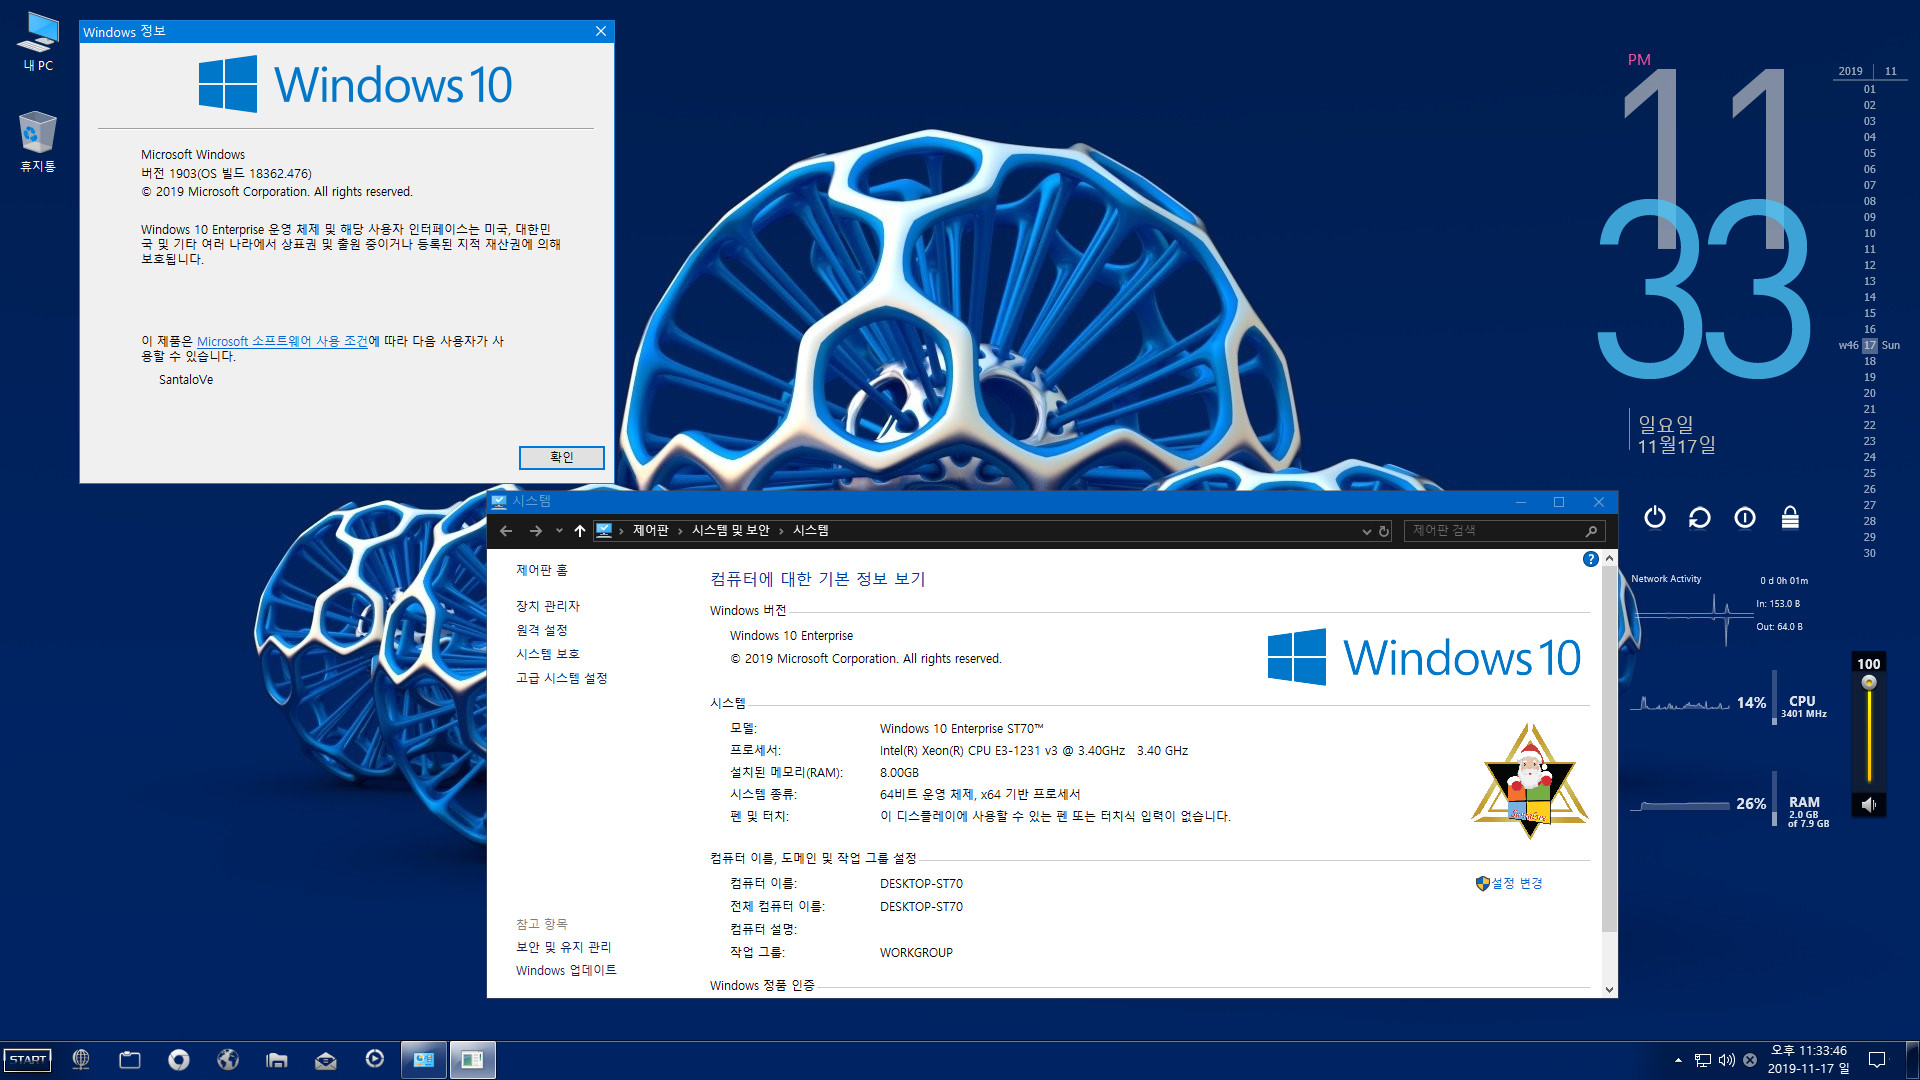Click the search magnifier icon
The height and width of the screenshot is (1080, 1920).
[1591, 531]
